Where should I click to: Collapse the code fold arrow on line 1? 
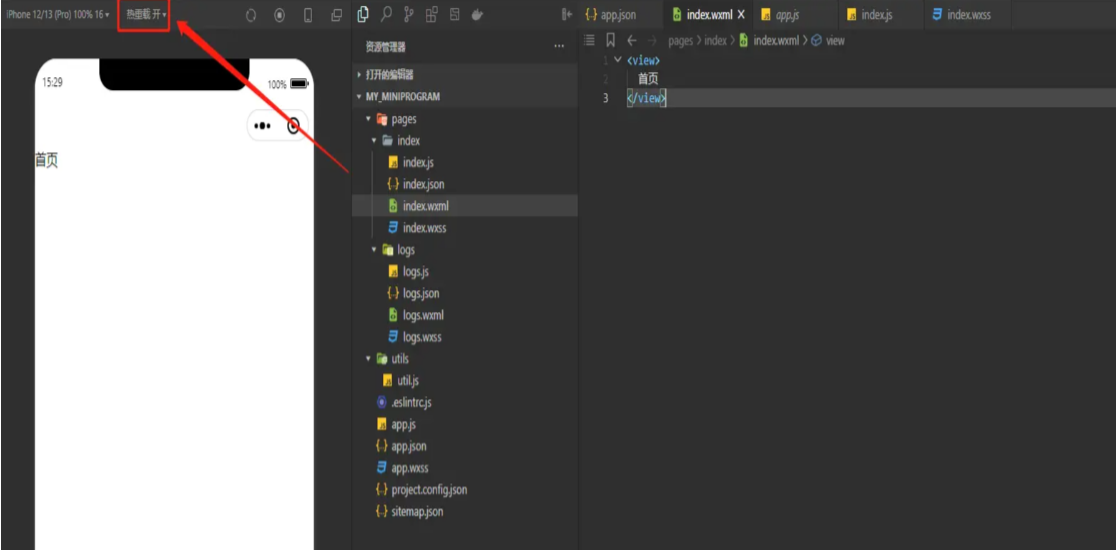pos(617,60)
